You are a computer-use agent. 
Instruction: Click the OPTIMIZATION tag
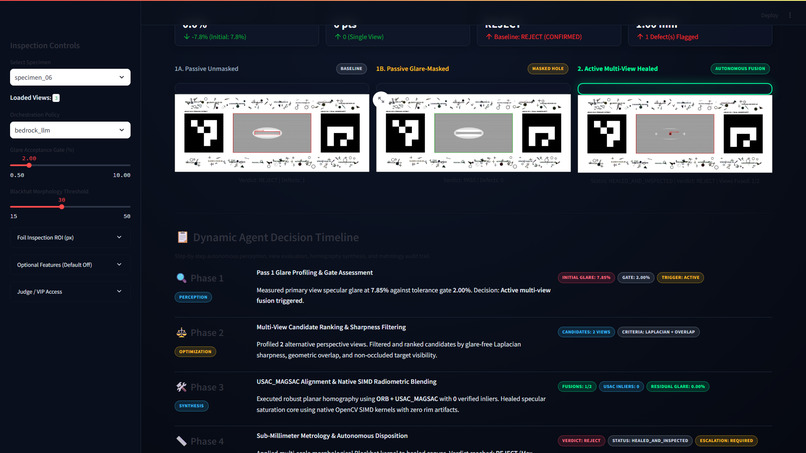(x=195, y=352)
